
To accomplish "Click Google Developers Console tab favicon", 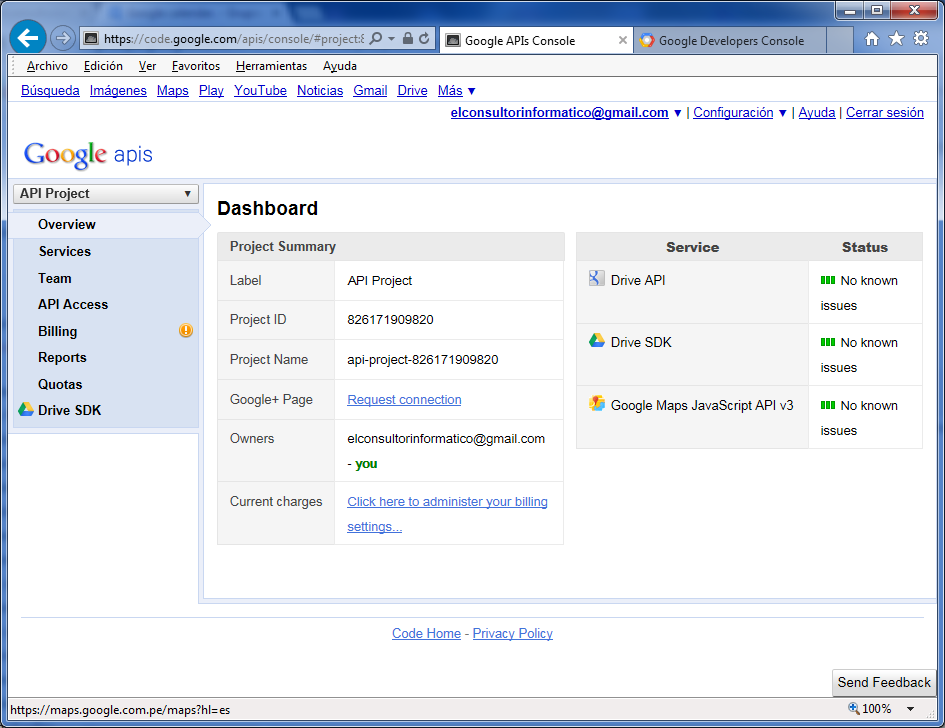I will pos(647,40).
